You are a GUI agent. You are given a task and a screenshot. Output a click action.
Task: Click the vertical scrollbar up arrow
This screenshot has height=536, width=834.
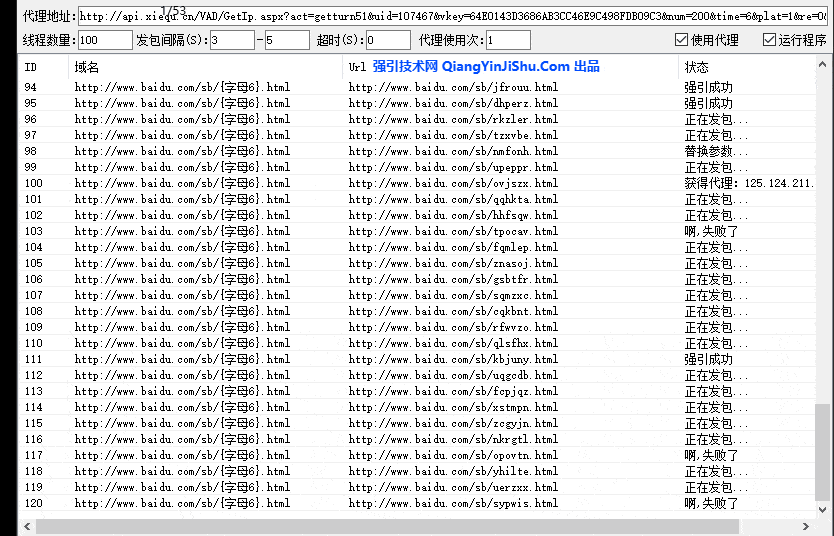[822, 64]
